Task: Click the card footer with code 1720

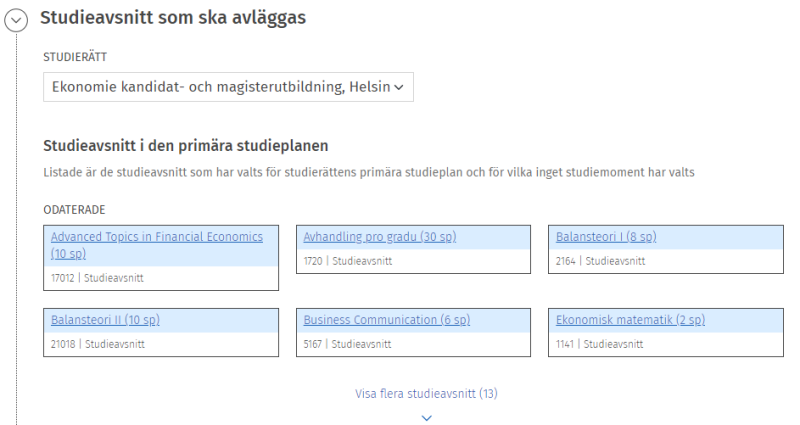Action: 414,261
